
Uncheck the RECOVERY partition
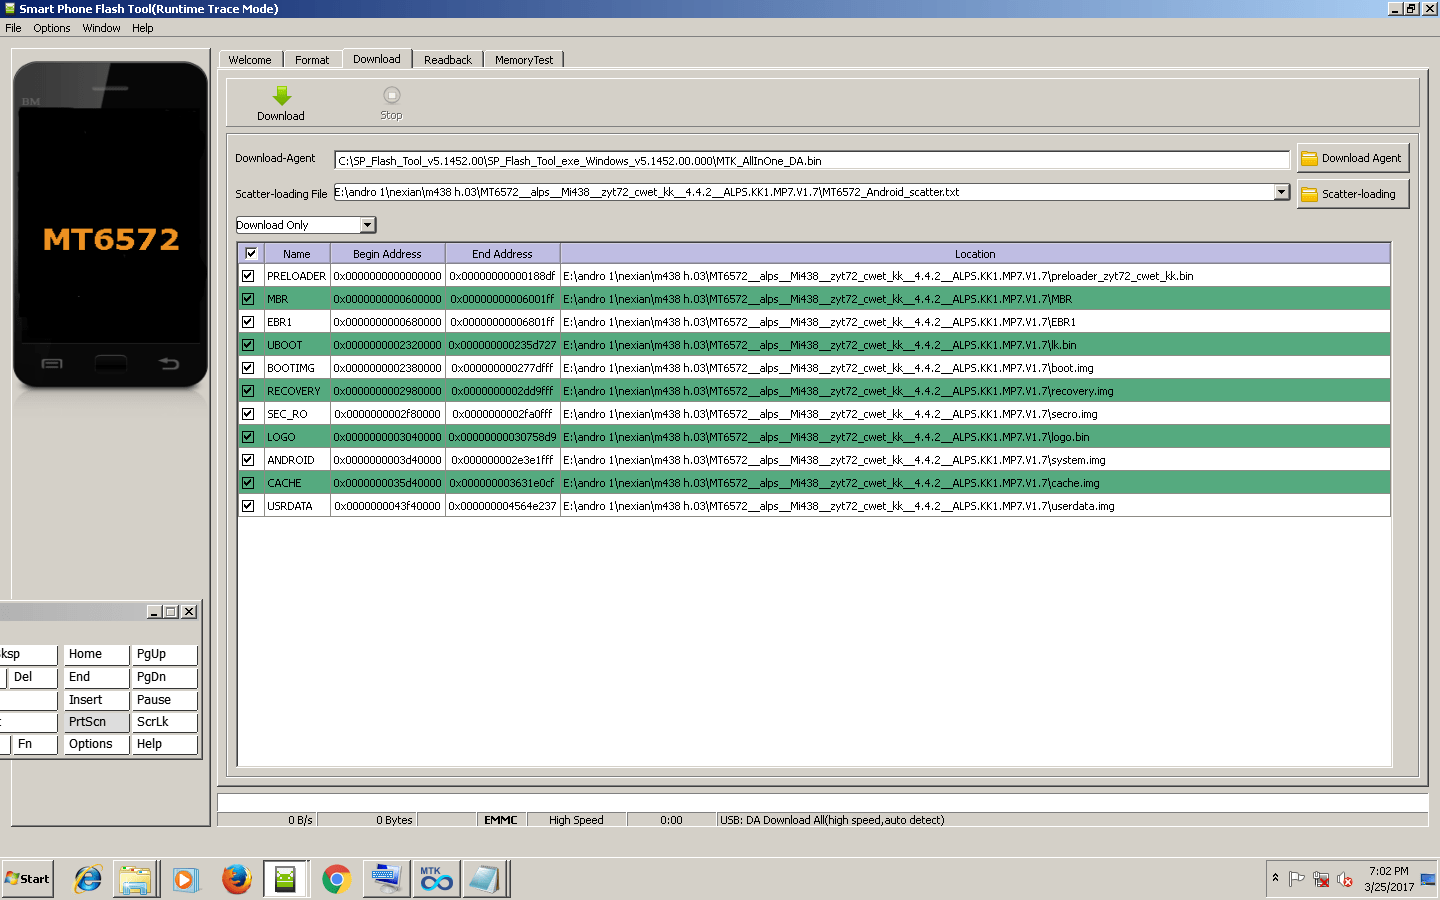[x=248, y=391]
